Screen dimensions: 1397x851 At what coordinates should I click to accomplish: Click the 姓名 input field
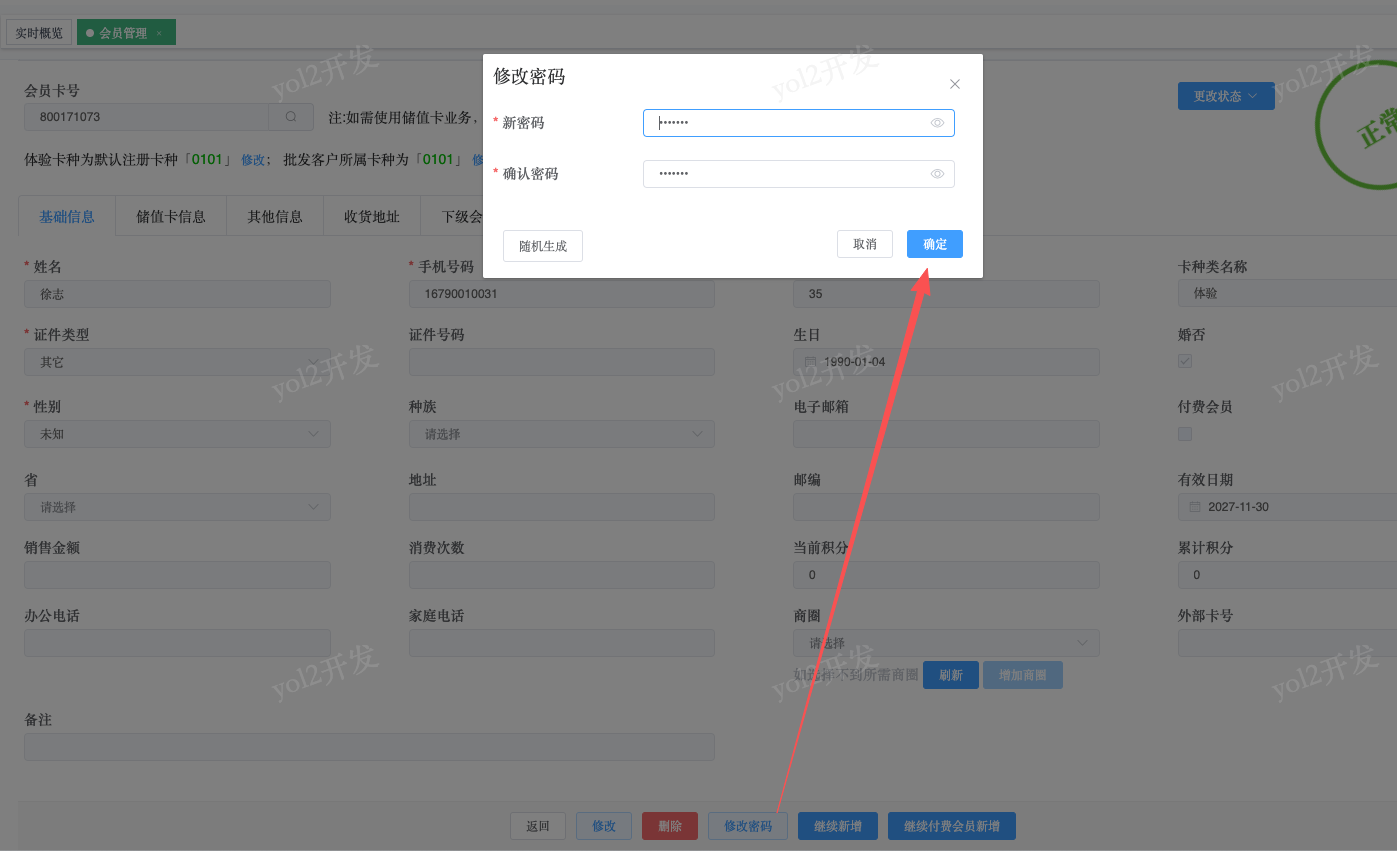[177, 294]
